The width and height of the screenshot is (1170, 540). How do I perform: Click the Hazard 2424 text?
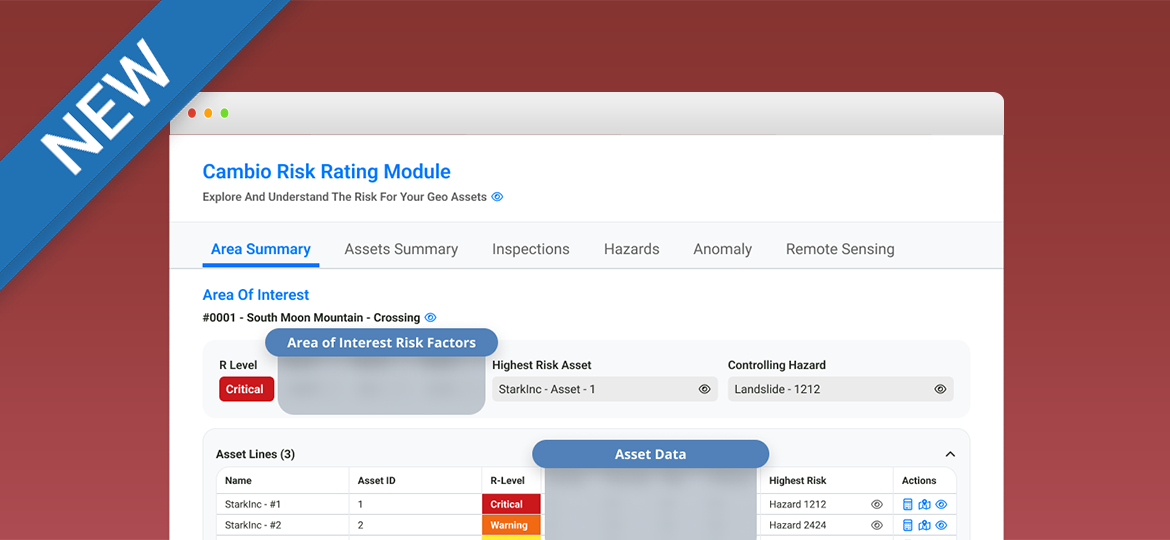pos(798,525)
